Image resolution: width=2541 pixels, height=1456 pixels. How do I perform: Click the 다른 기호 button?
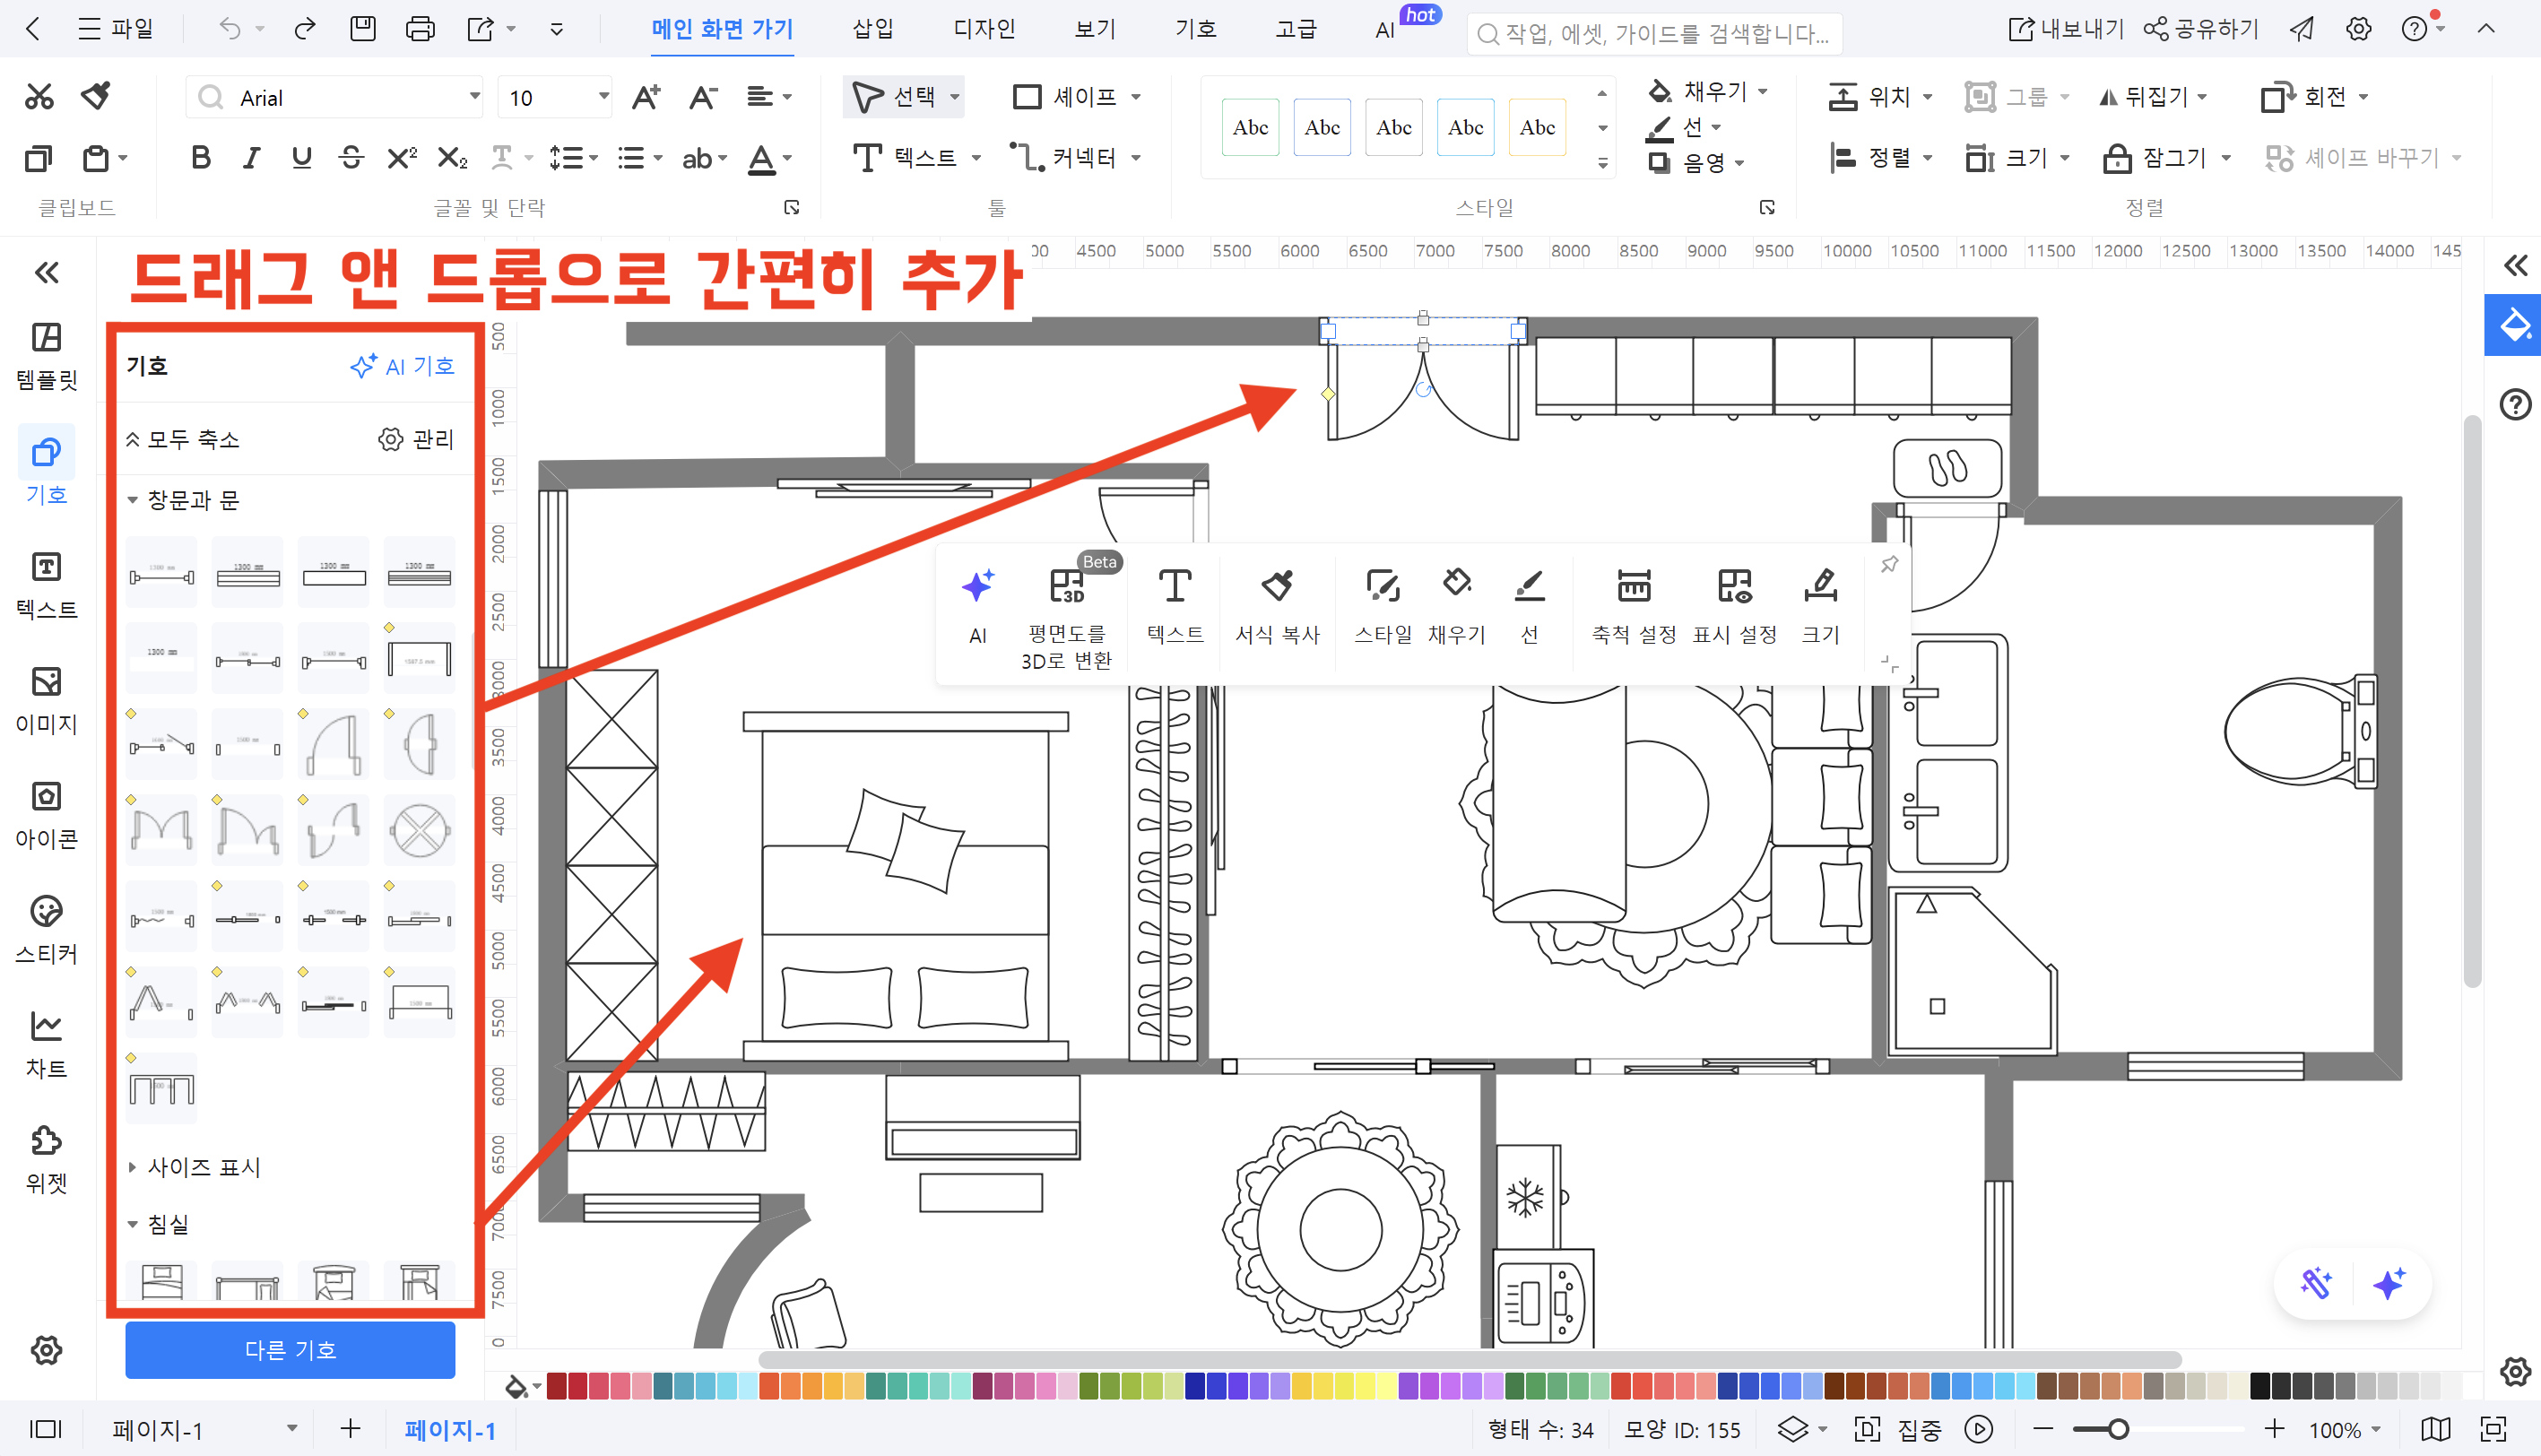click(290, 1349)
